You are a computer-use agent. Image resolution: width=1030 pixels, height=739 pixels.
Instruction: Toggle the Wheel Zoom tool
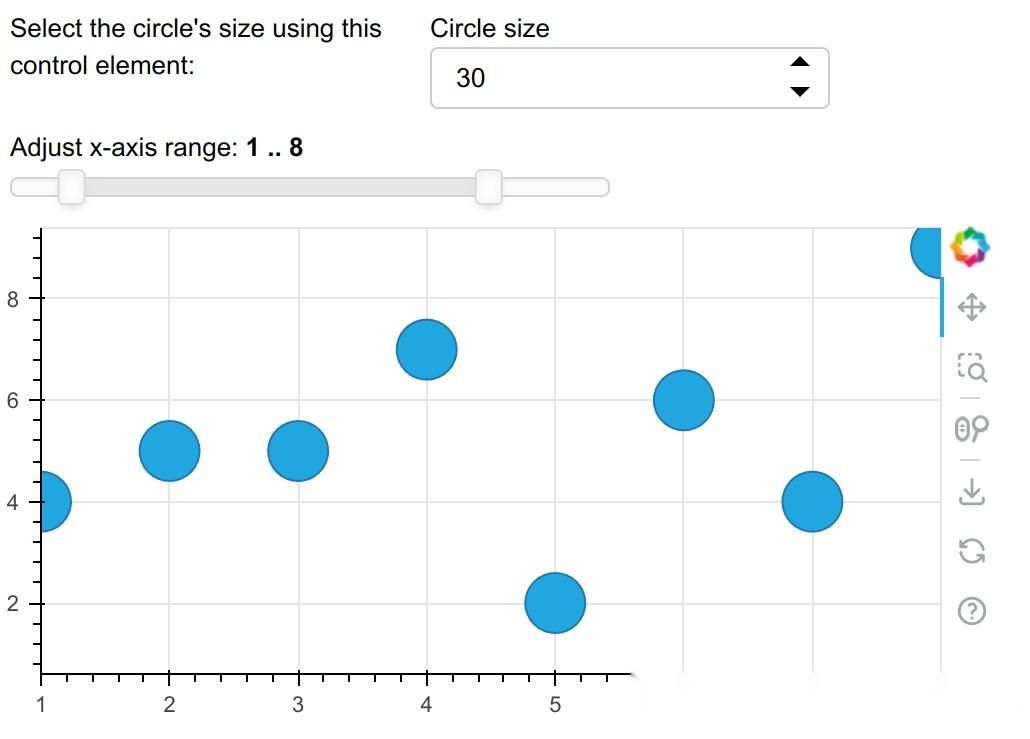tap(972, 428)
